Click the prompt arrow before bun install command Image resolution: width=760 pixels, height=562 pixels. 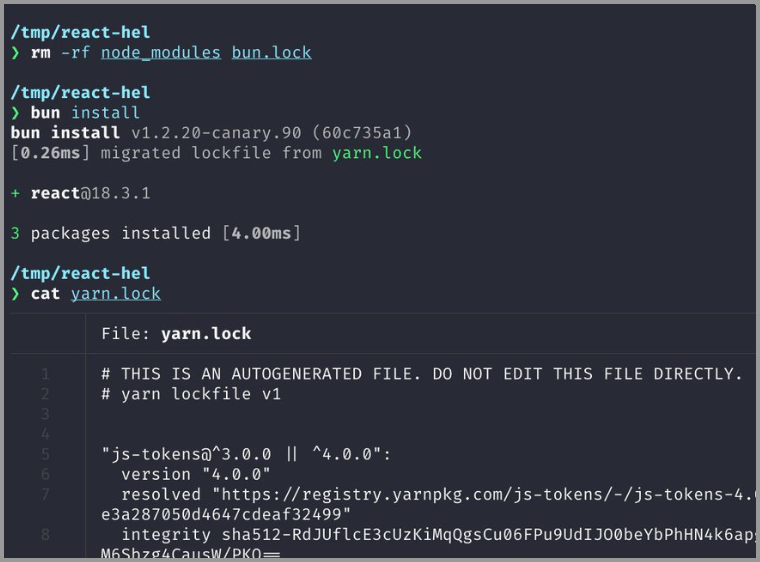(x=15, y=113)
